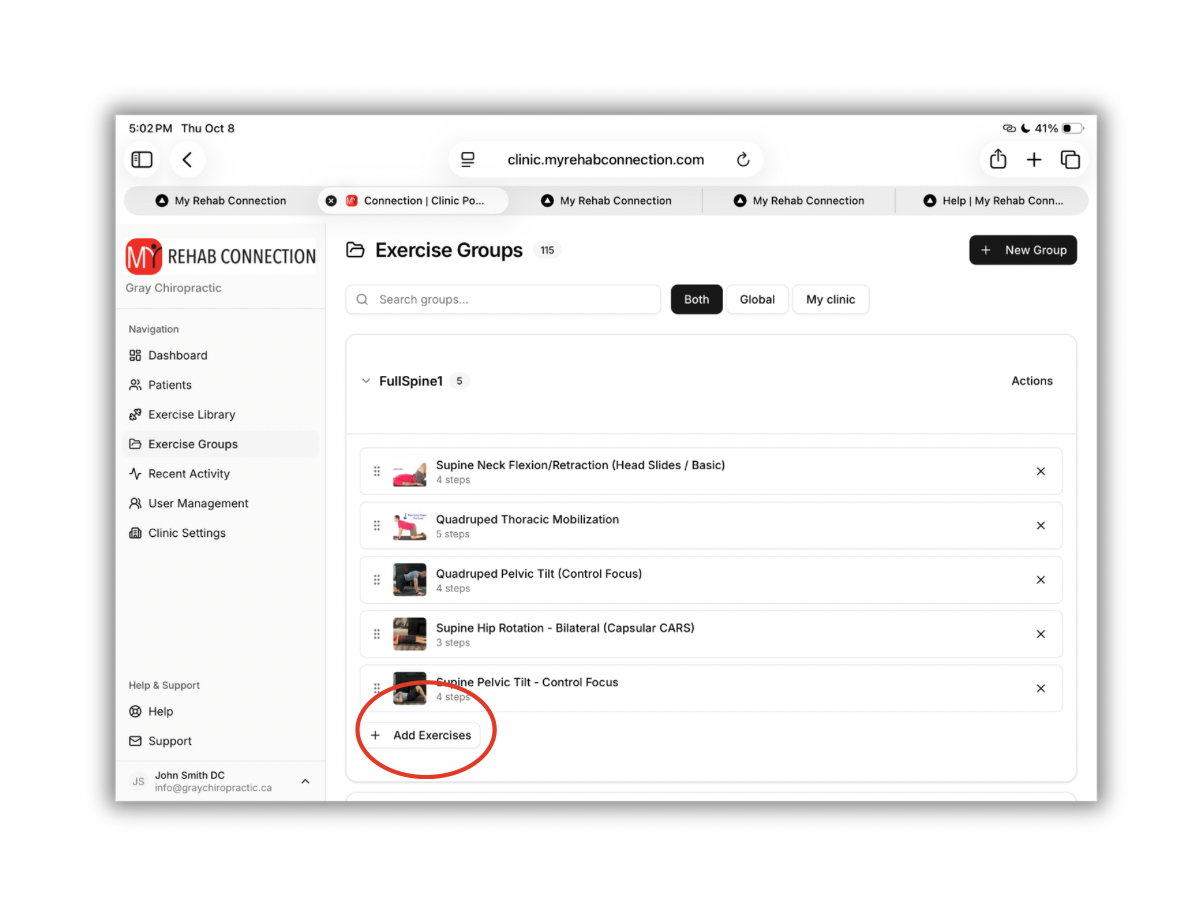Open Quadruped Thoracic Mobilization thumbnail

[410, 526]
